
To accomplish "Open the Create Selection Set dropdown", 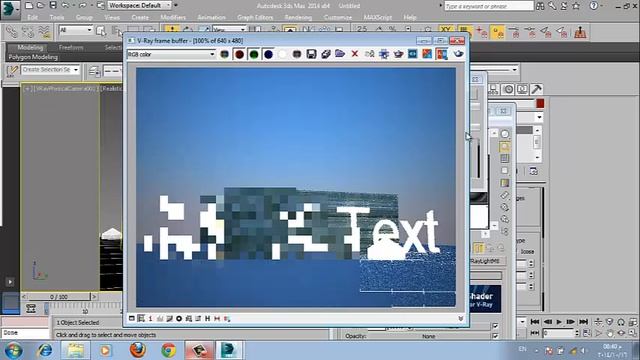I will coord(50,70).
